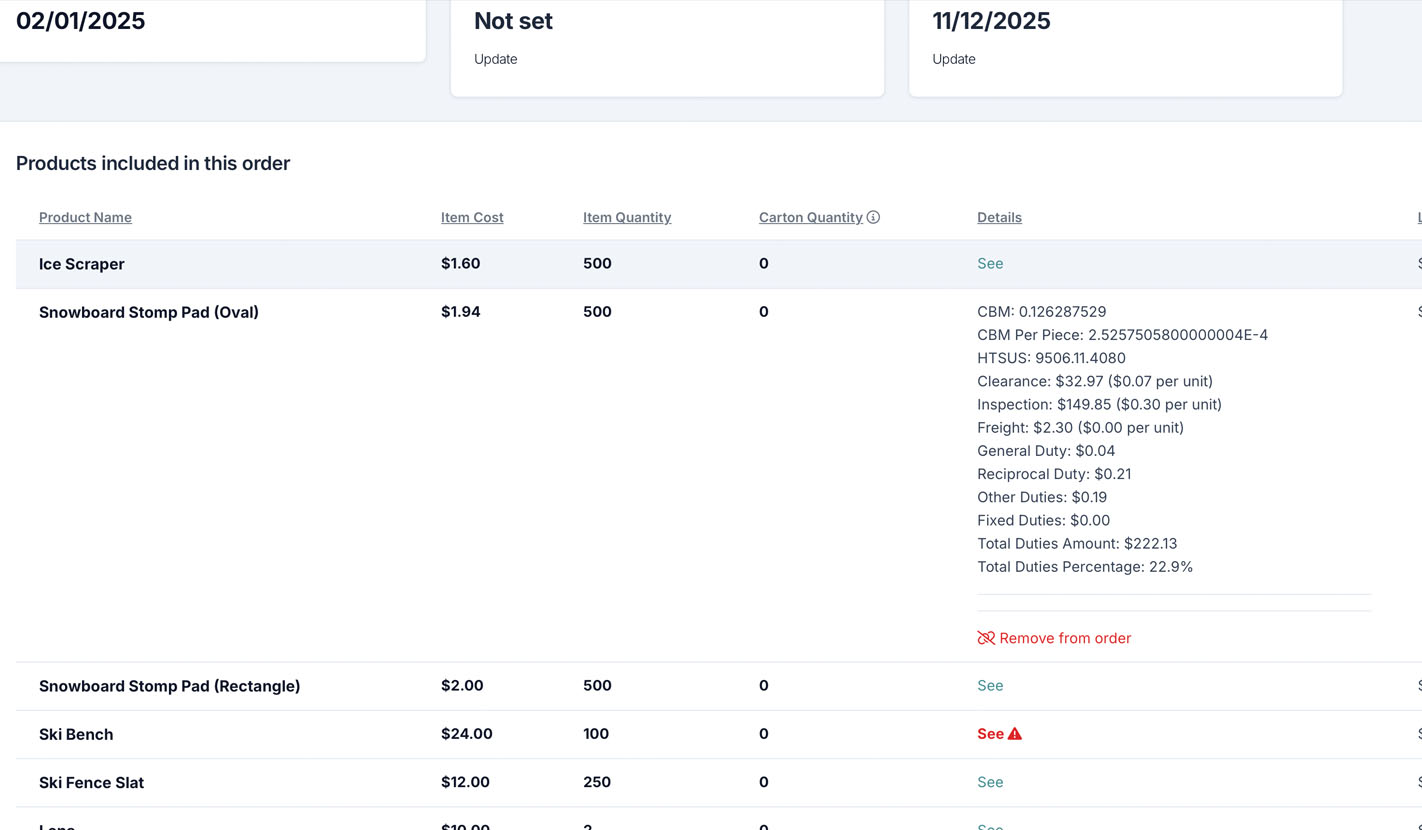The image size is (1422, 830).
Task: Click the Carton Quantity column header
Action: [x=810, y=217]
